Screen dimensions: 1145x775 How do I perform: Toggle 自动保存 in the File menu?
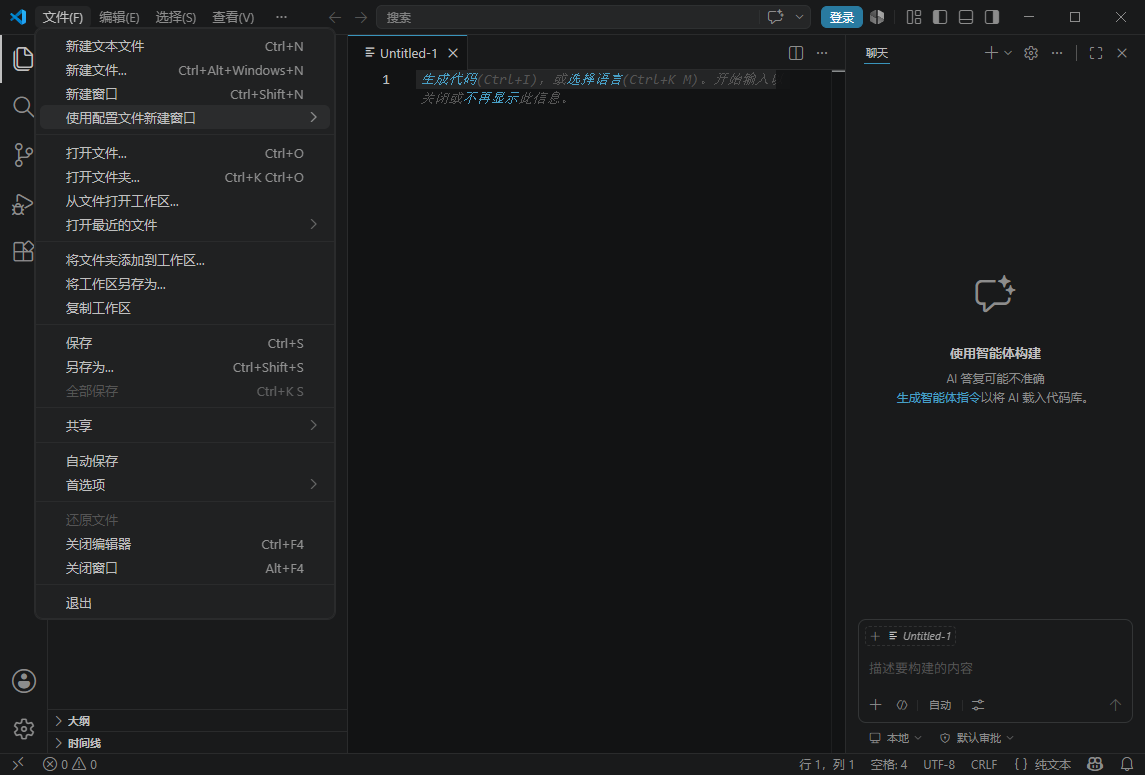[x=185, y=461]
